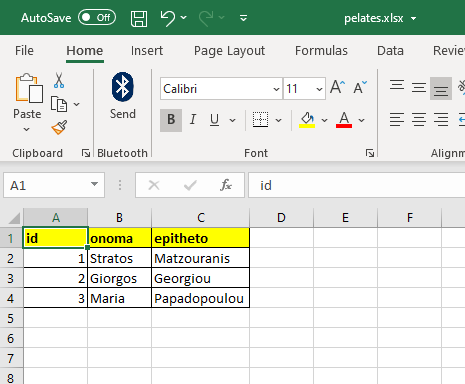Expand the Underline style arrow
The image size is (465, 384).
tap(233, 120)
